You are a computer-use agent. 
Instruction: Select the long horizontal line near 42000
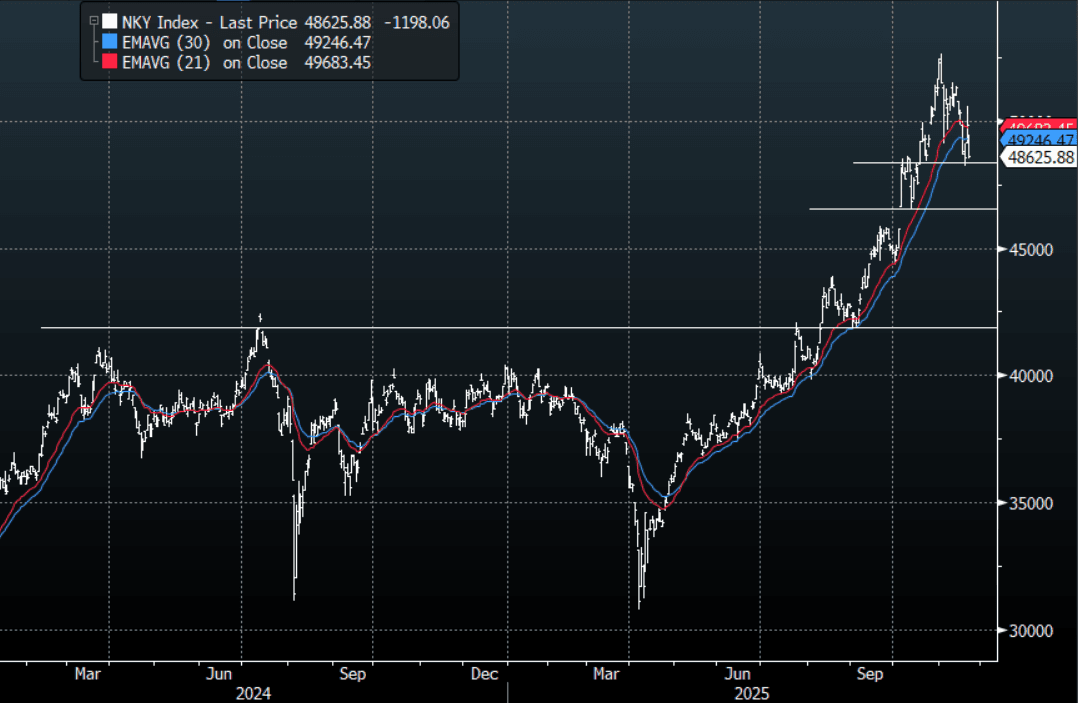[500, 327]
